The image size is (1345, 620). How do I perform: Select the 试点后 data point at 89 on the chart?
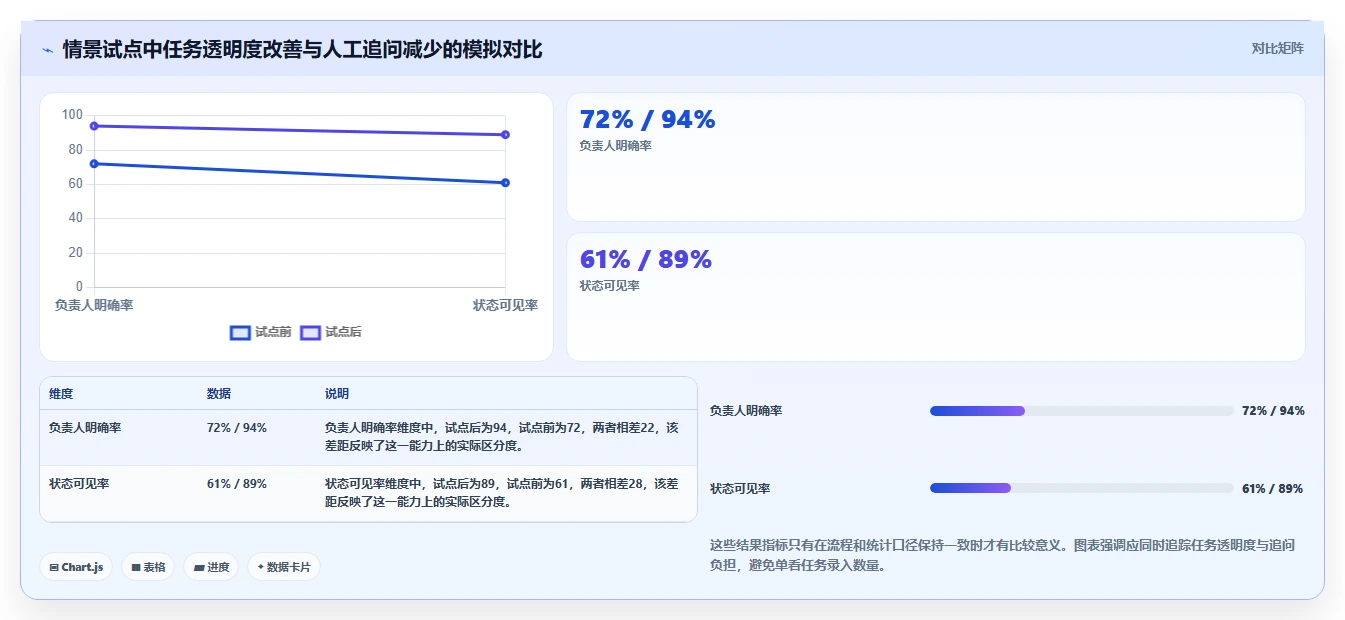click(505, 135)
